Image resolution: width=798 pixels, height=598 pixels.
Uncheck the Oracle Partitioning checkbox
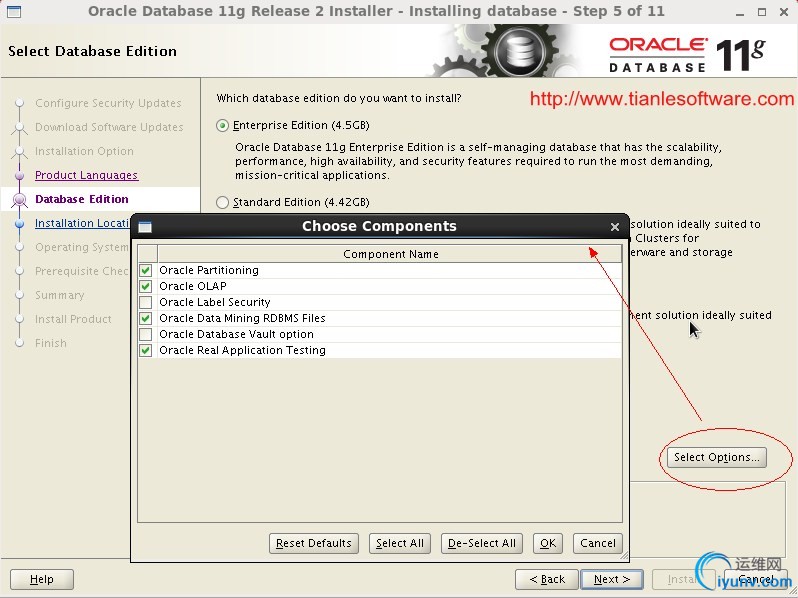pyautogui.click(x=146, y=270)
